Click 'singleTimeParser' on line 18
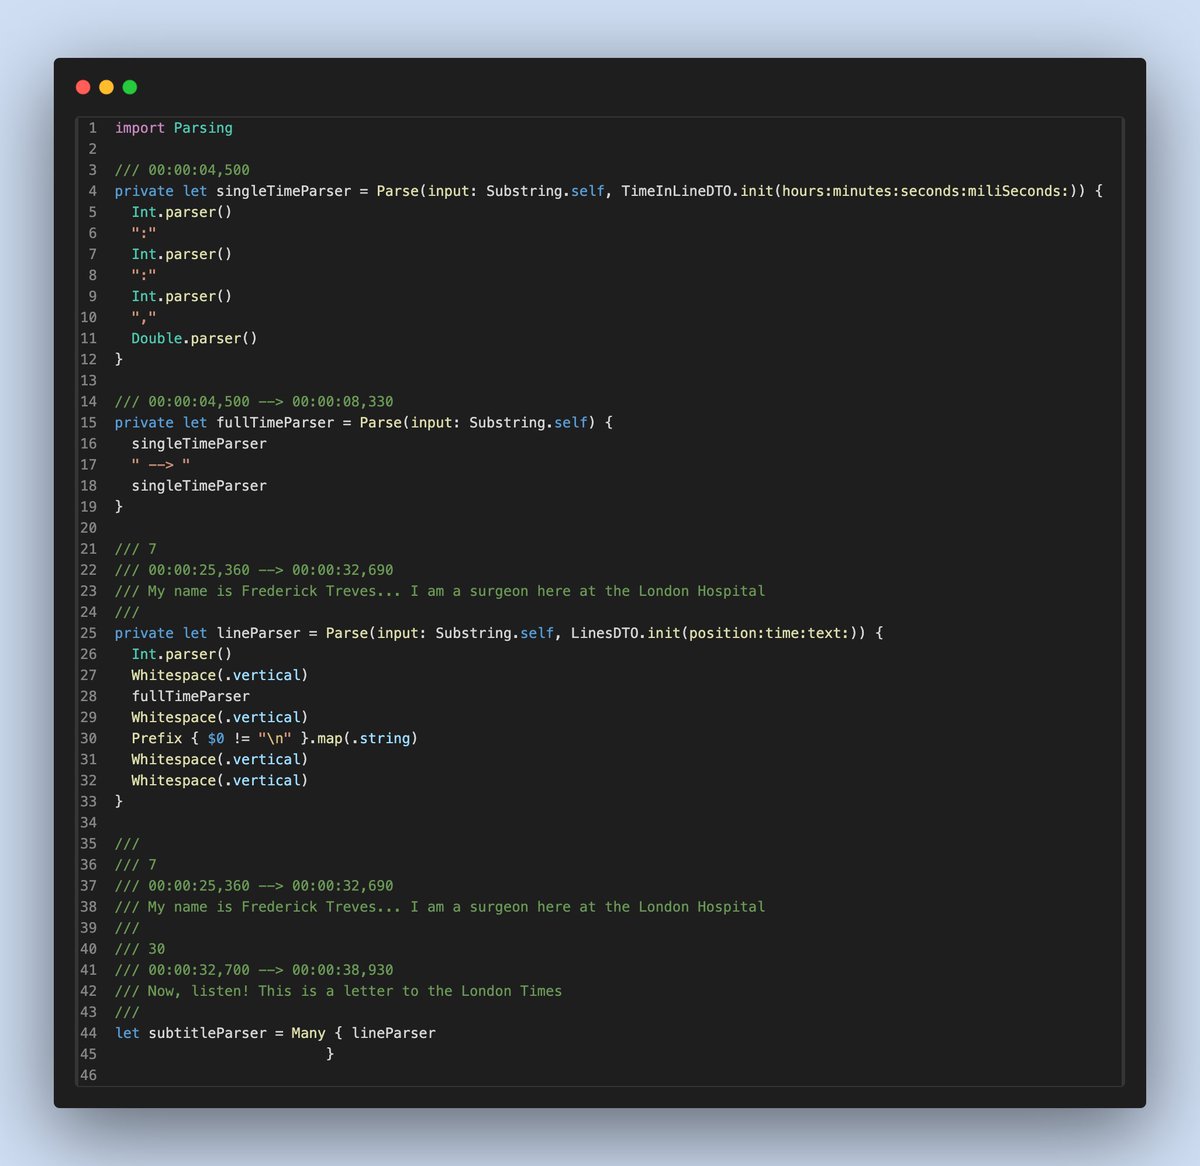 click(199, 485)
